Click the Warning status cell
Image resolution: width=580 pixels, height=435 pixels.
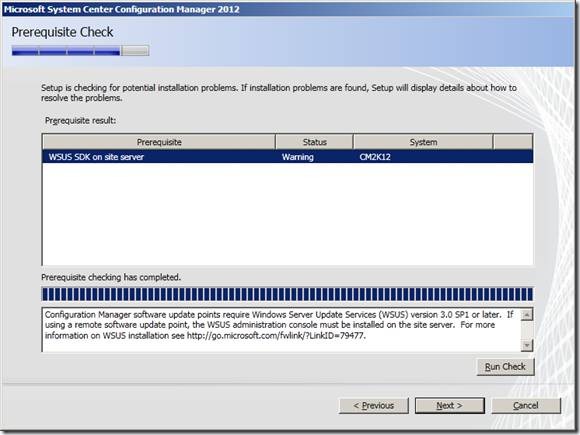point(298,157)
